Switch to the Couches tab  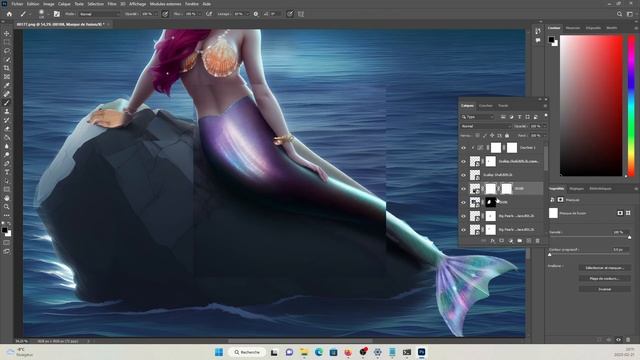[486, 106]
